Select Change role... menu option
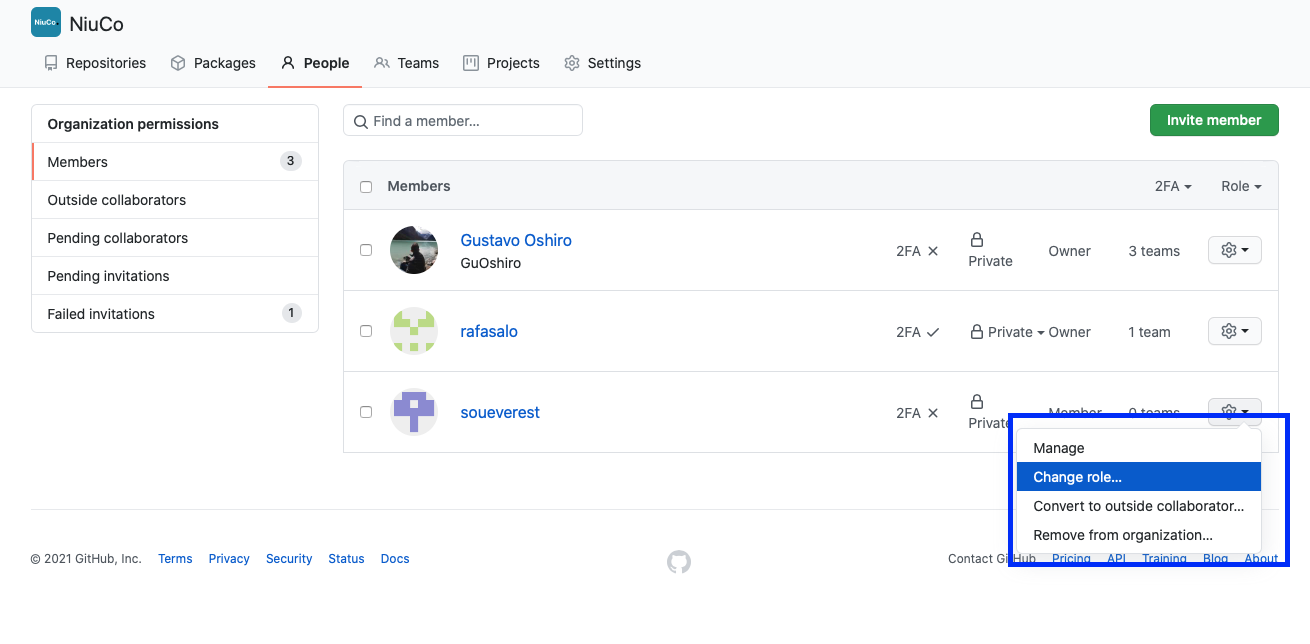Screen dimensions: 1310x644 pyautogui.click(x=1139, y=477)
